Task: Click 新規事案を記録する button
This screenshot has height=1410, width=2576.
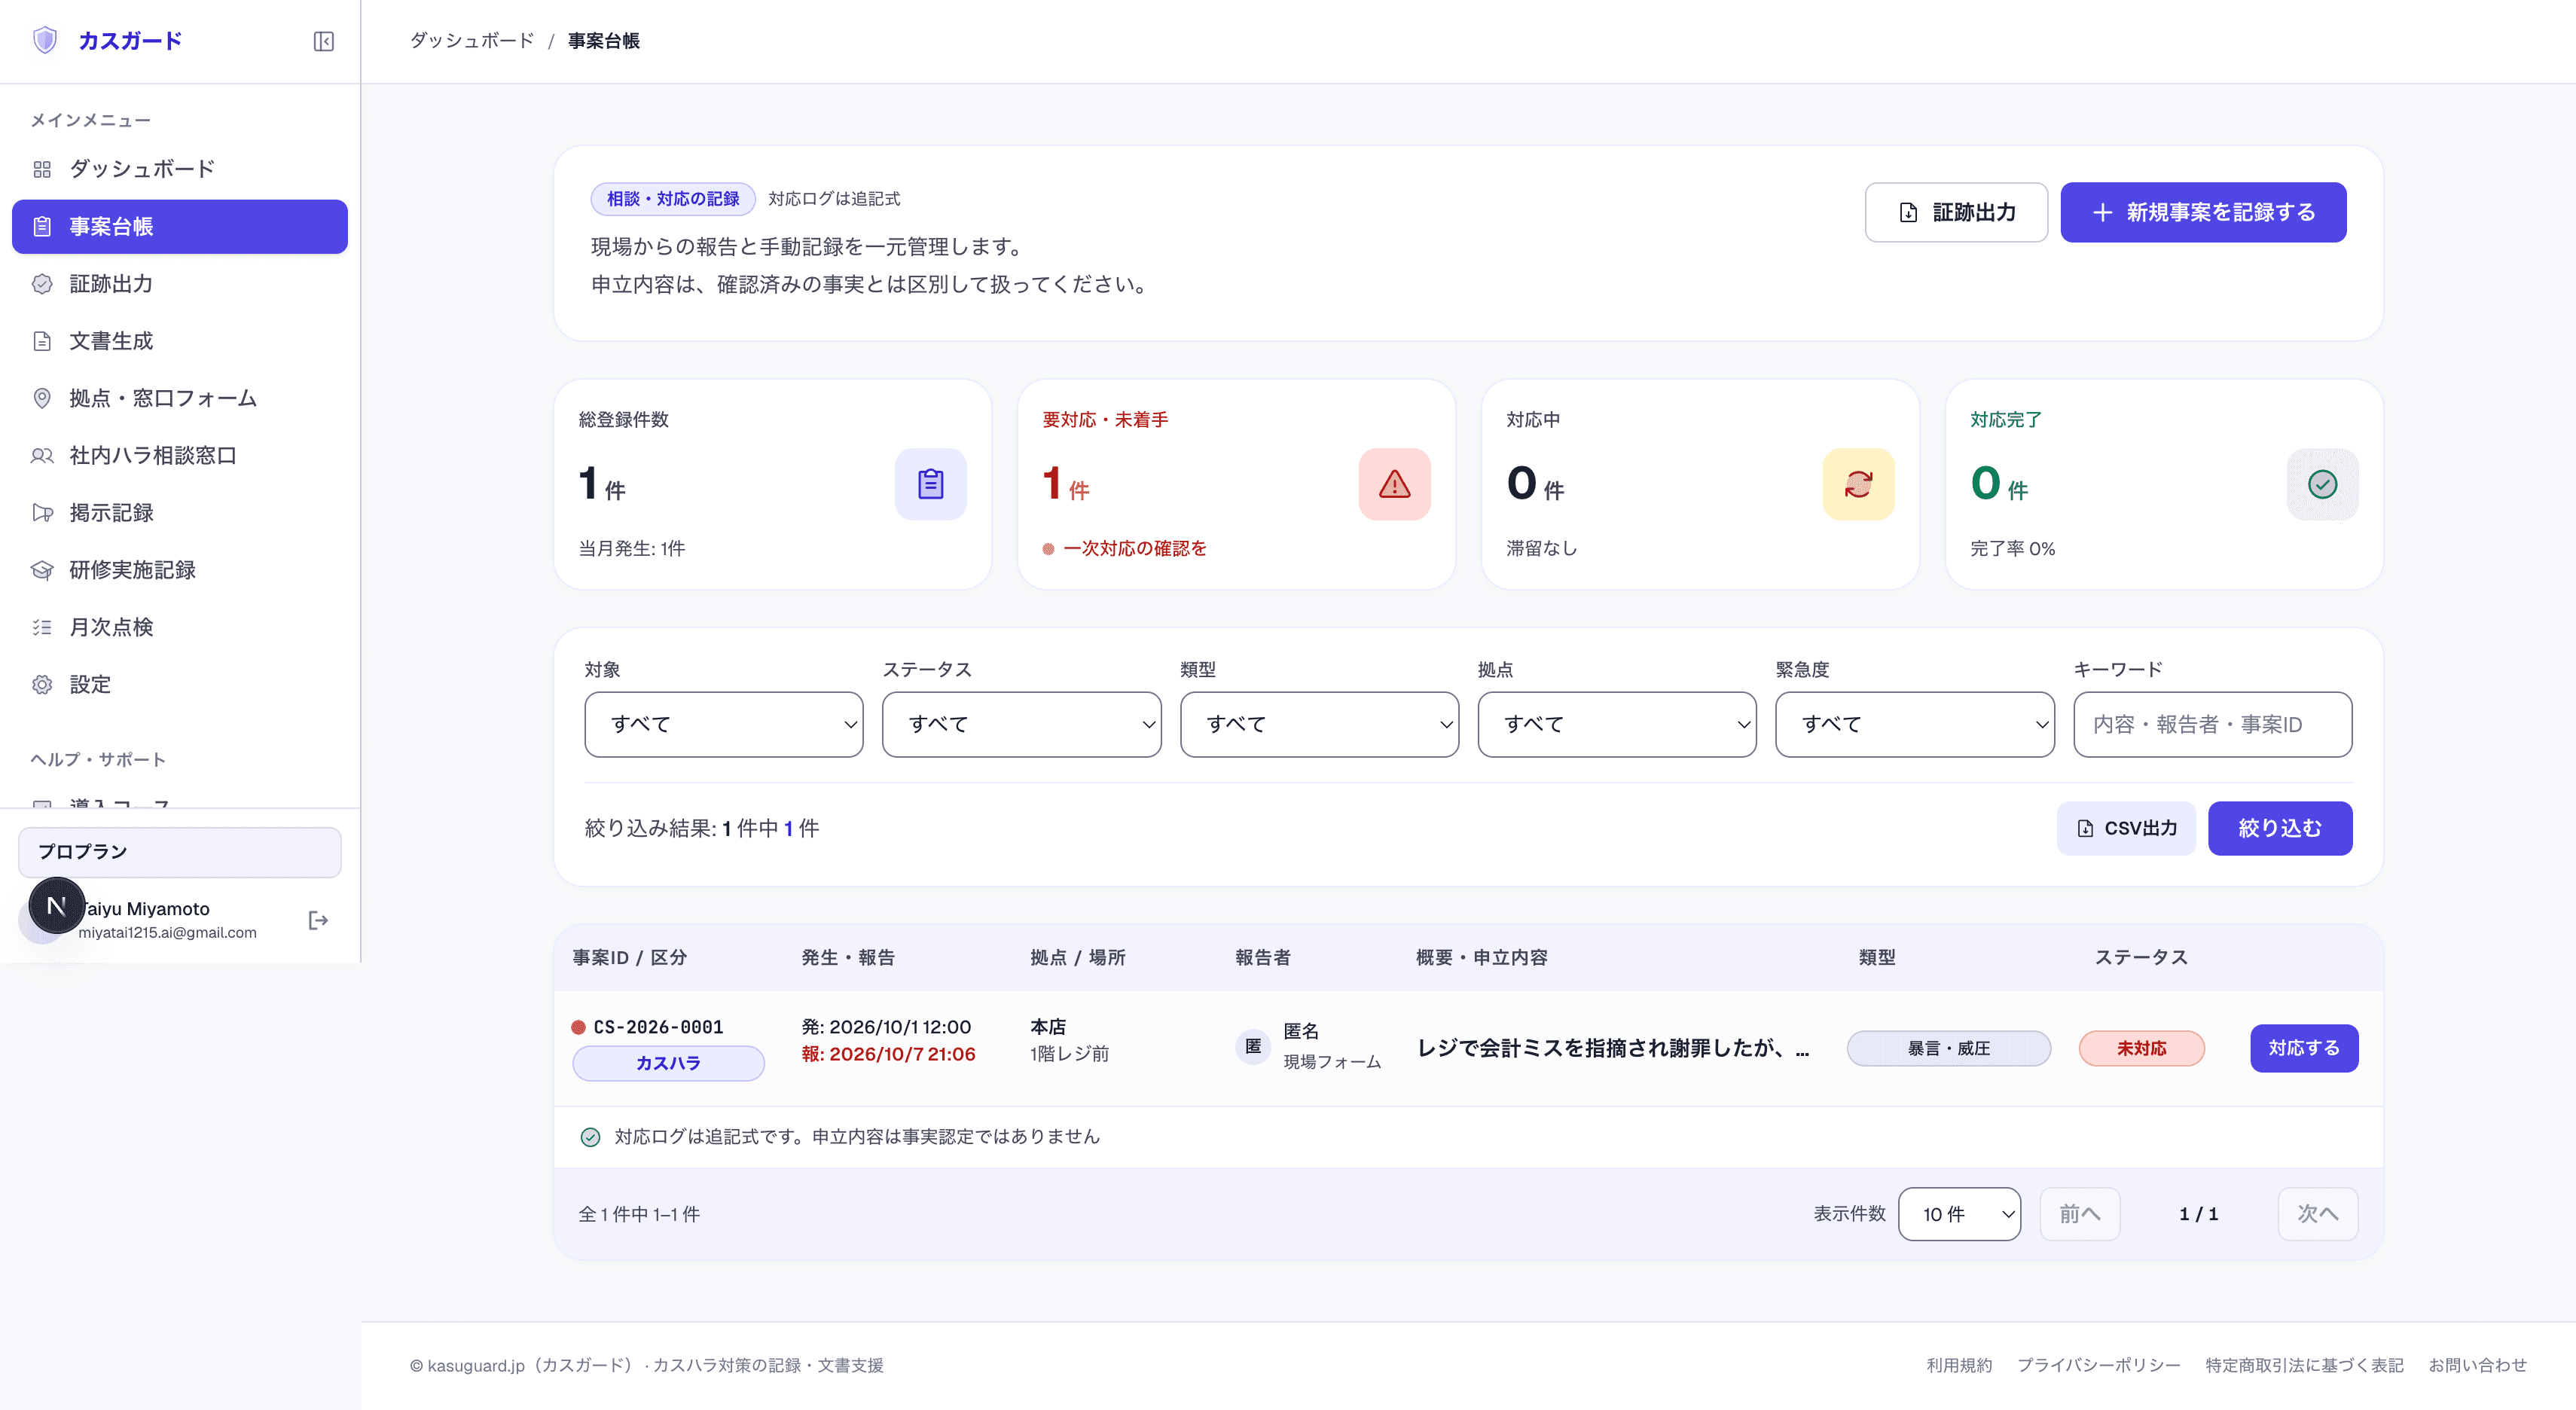Action: (2203, 212)
